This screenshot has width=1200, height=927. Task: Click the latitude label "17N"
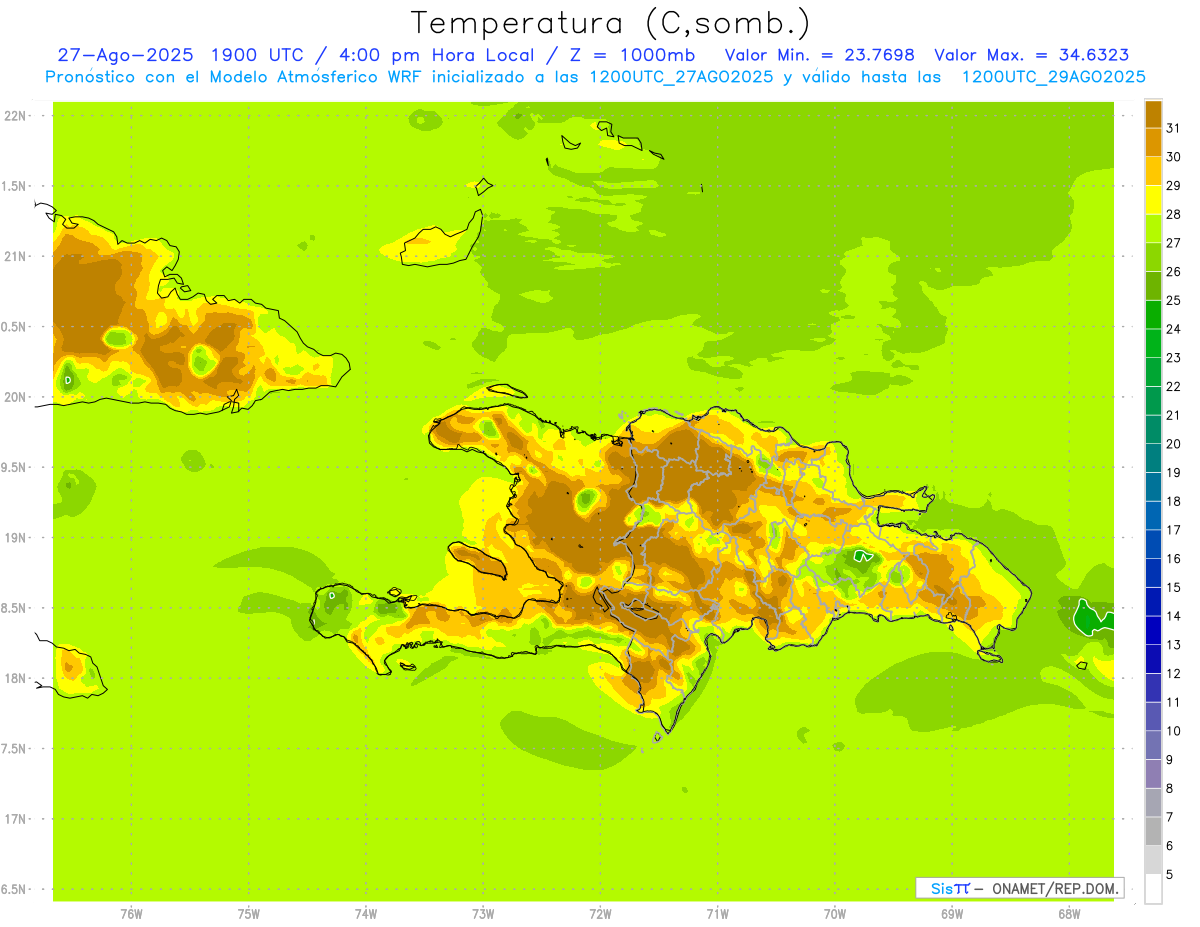[x=16, y=819]
